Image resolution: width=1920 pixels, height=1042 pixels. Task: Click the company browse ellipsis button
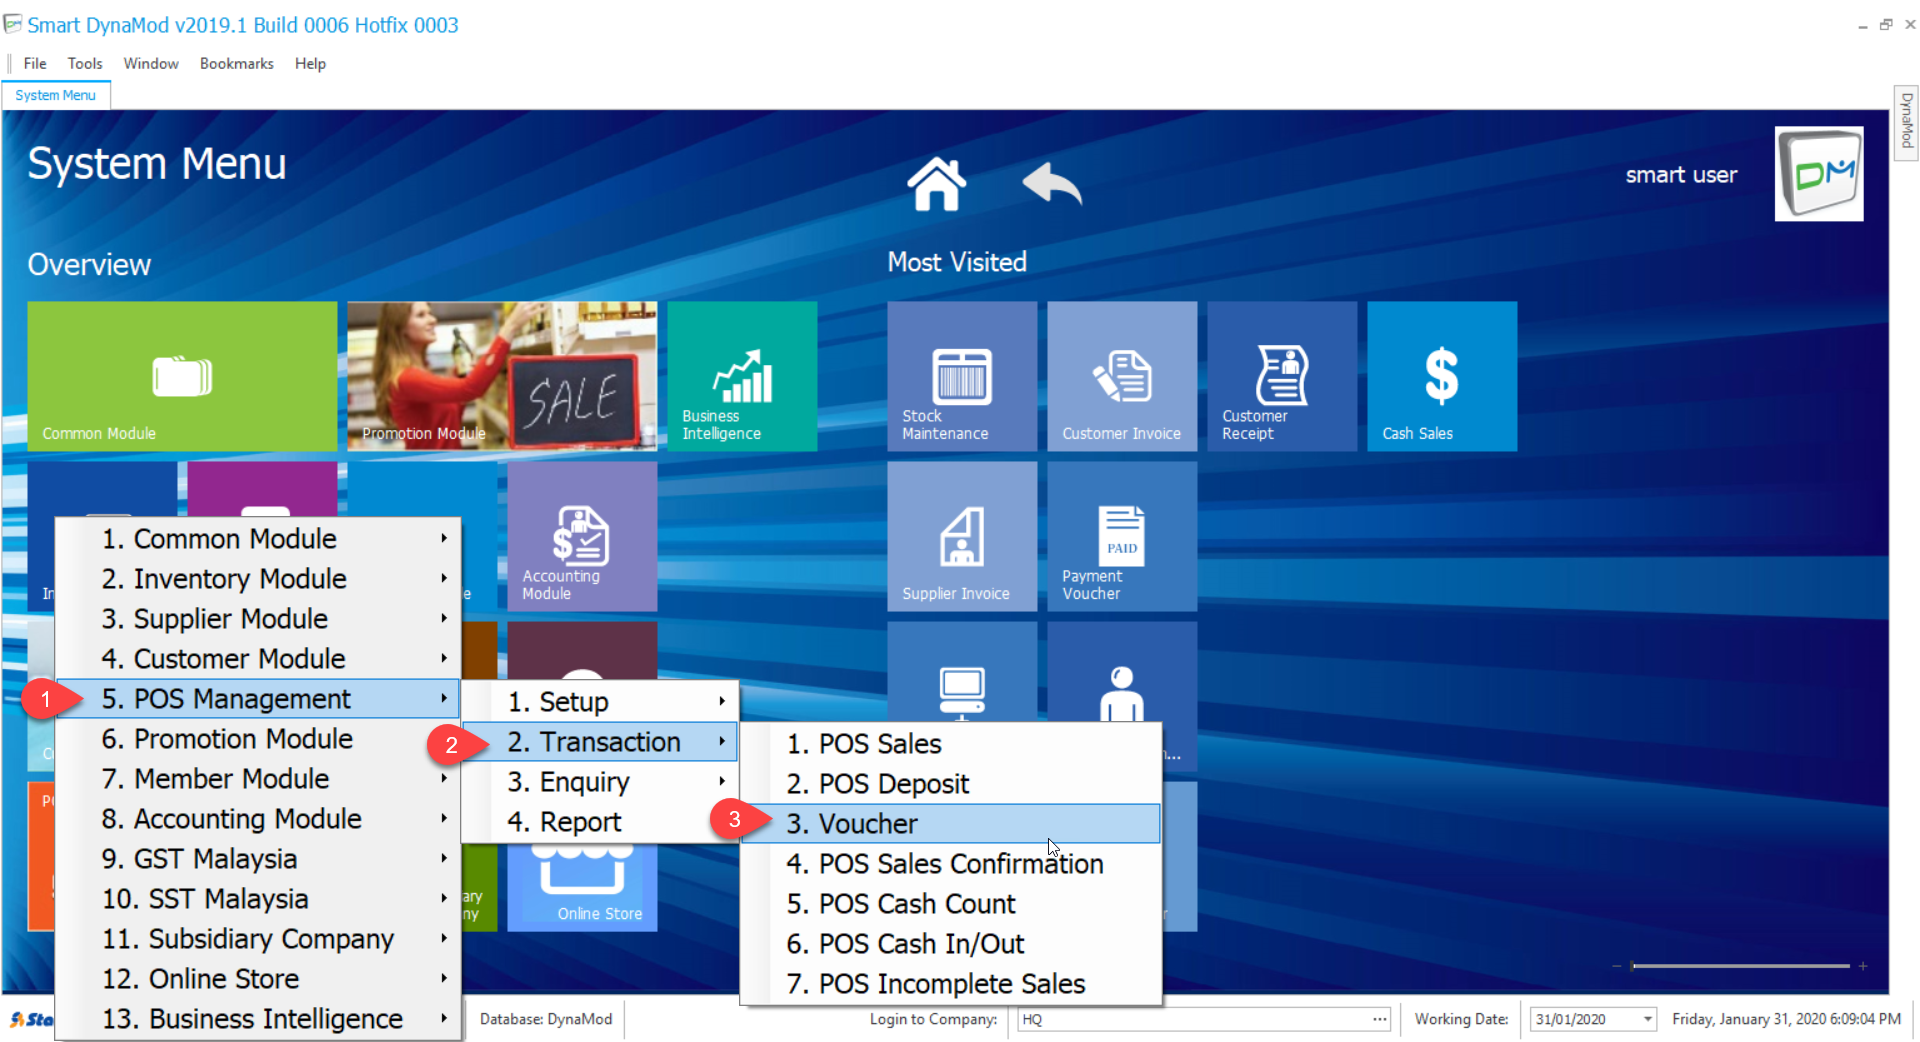pyautogui.click(x=1380, y=1019)
